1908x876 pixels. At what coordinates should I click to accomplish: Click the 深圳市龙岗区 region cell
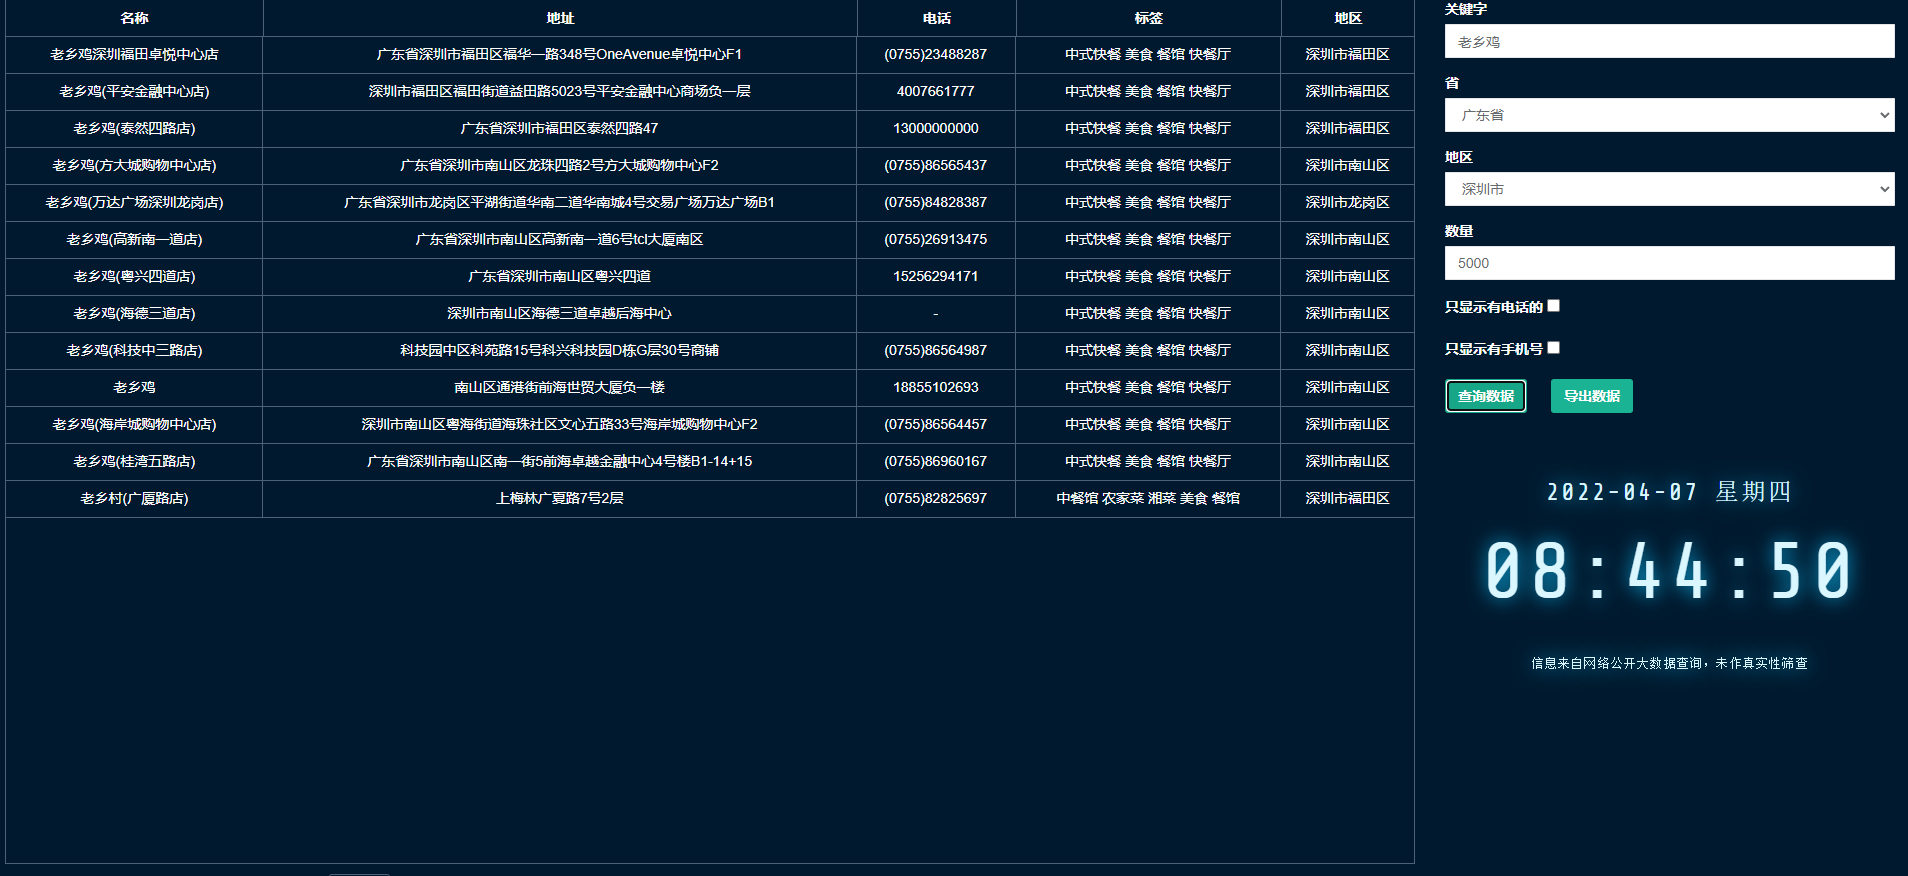point(1347,202)
